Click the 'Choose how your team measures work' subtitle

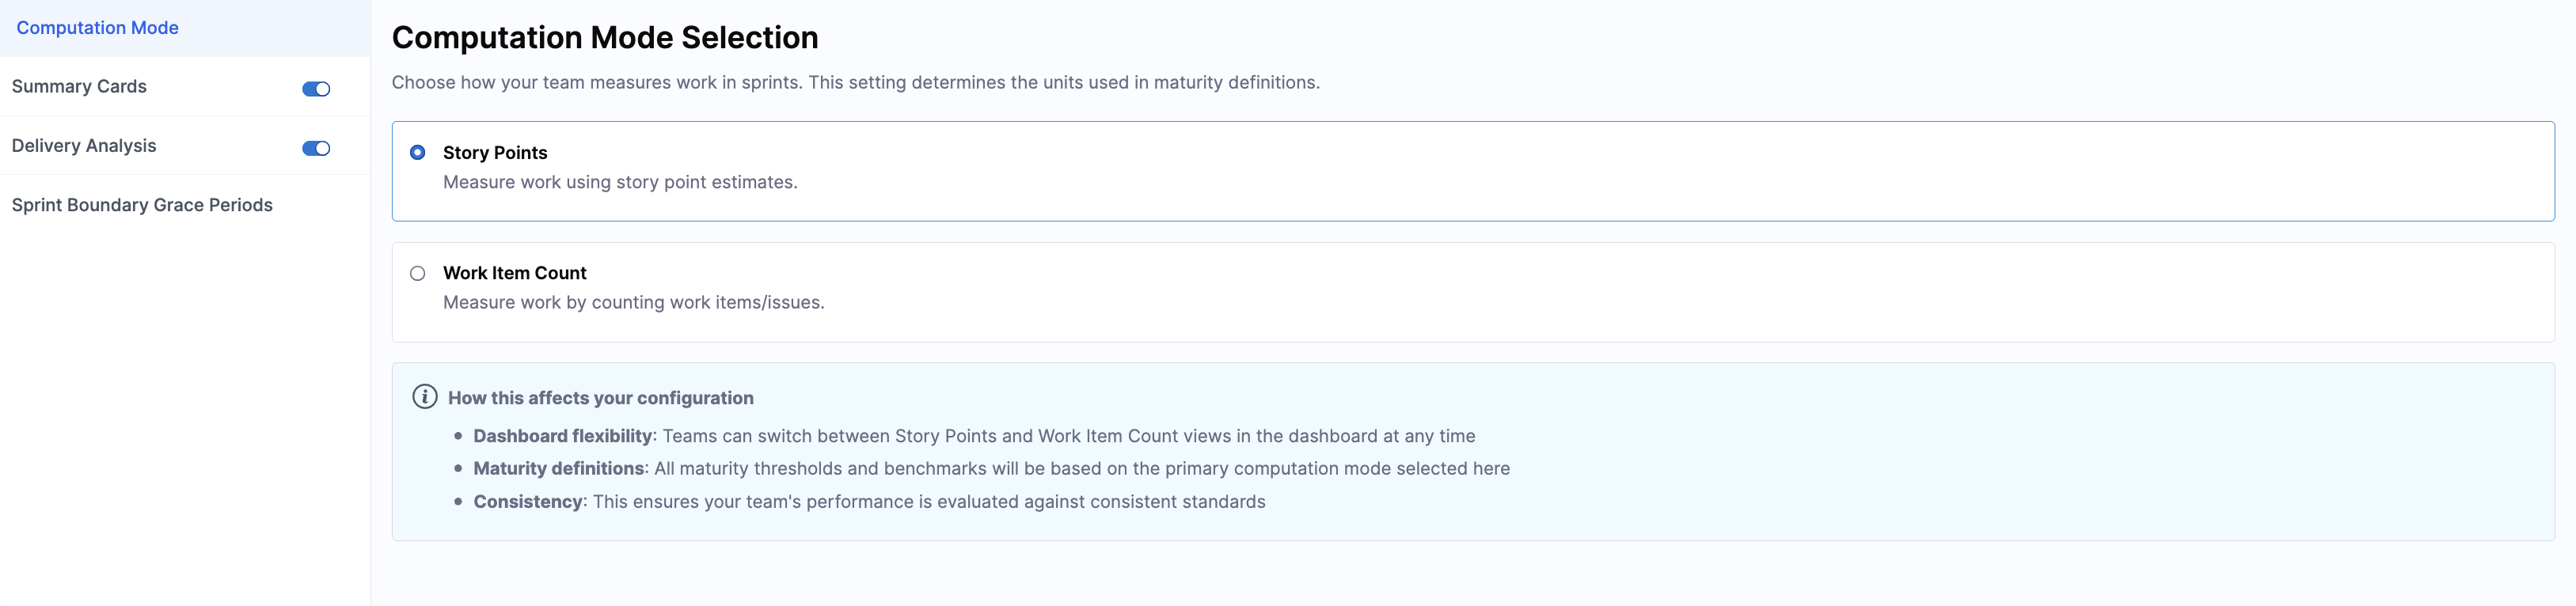click(x=855, y=83)
